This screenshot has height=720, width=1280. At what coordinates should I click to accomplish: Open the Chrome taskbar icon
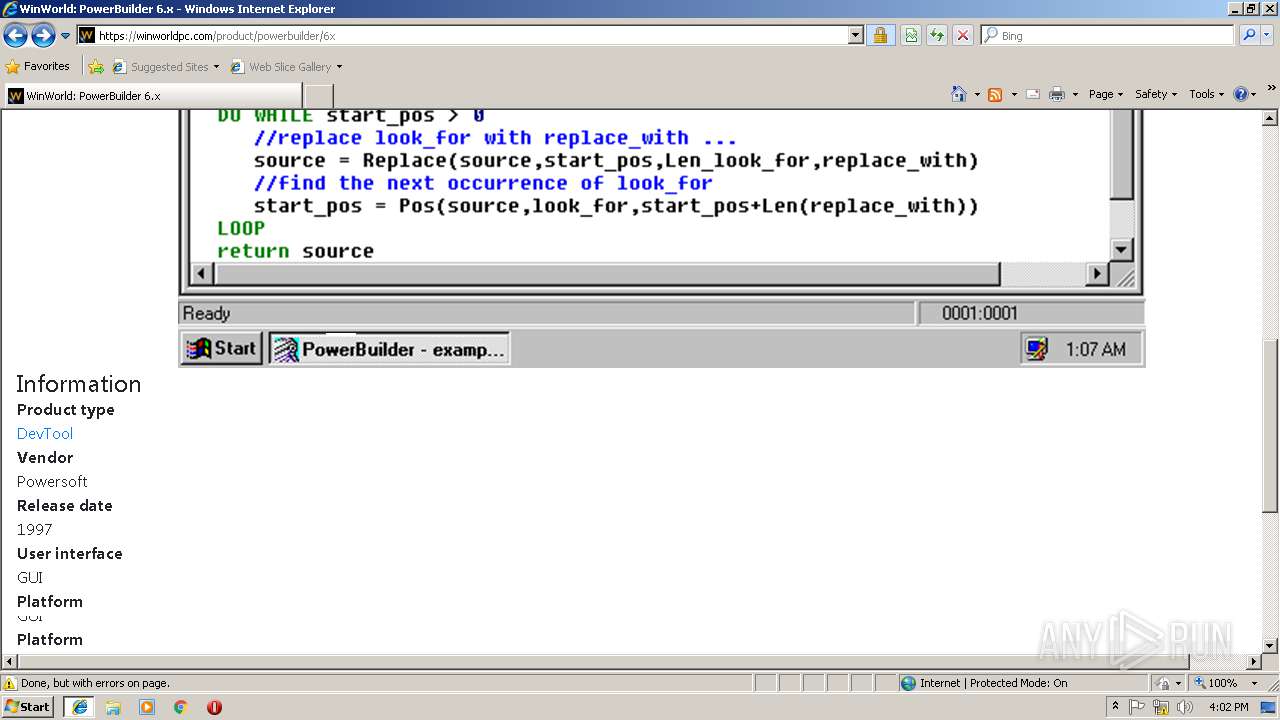[x=181, y=706]
